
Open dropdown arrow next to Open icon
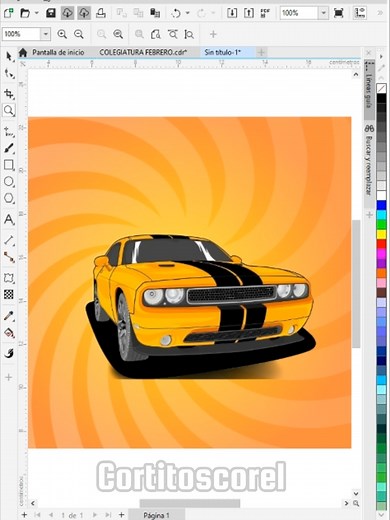point(37,13)
